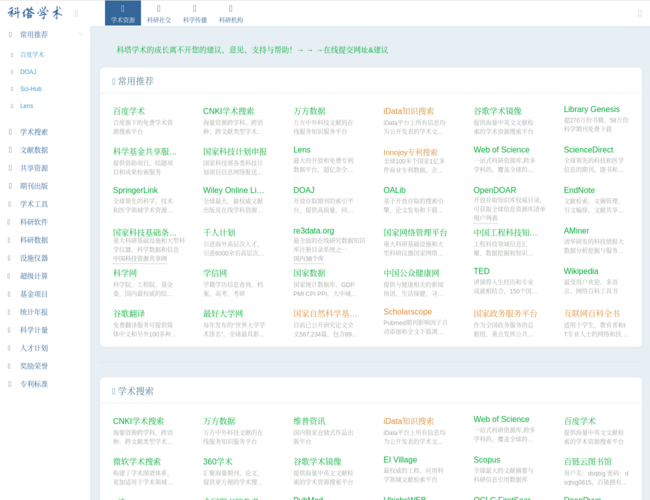Open the 科研社交 tab
Image resolution: width=650 pixels, height=500 pixels.
coord(159,13)
